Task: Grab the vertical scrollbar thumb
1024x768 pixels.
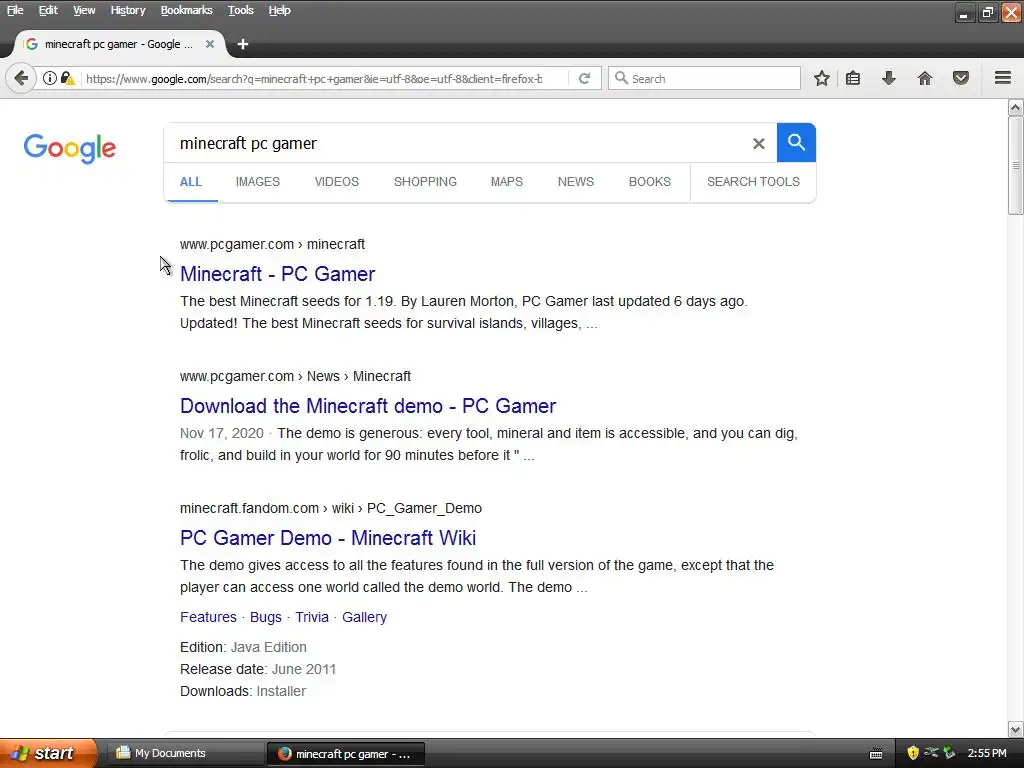Action: 1016,165
